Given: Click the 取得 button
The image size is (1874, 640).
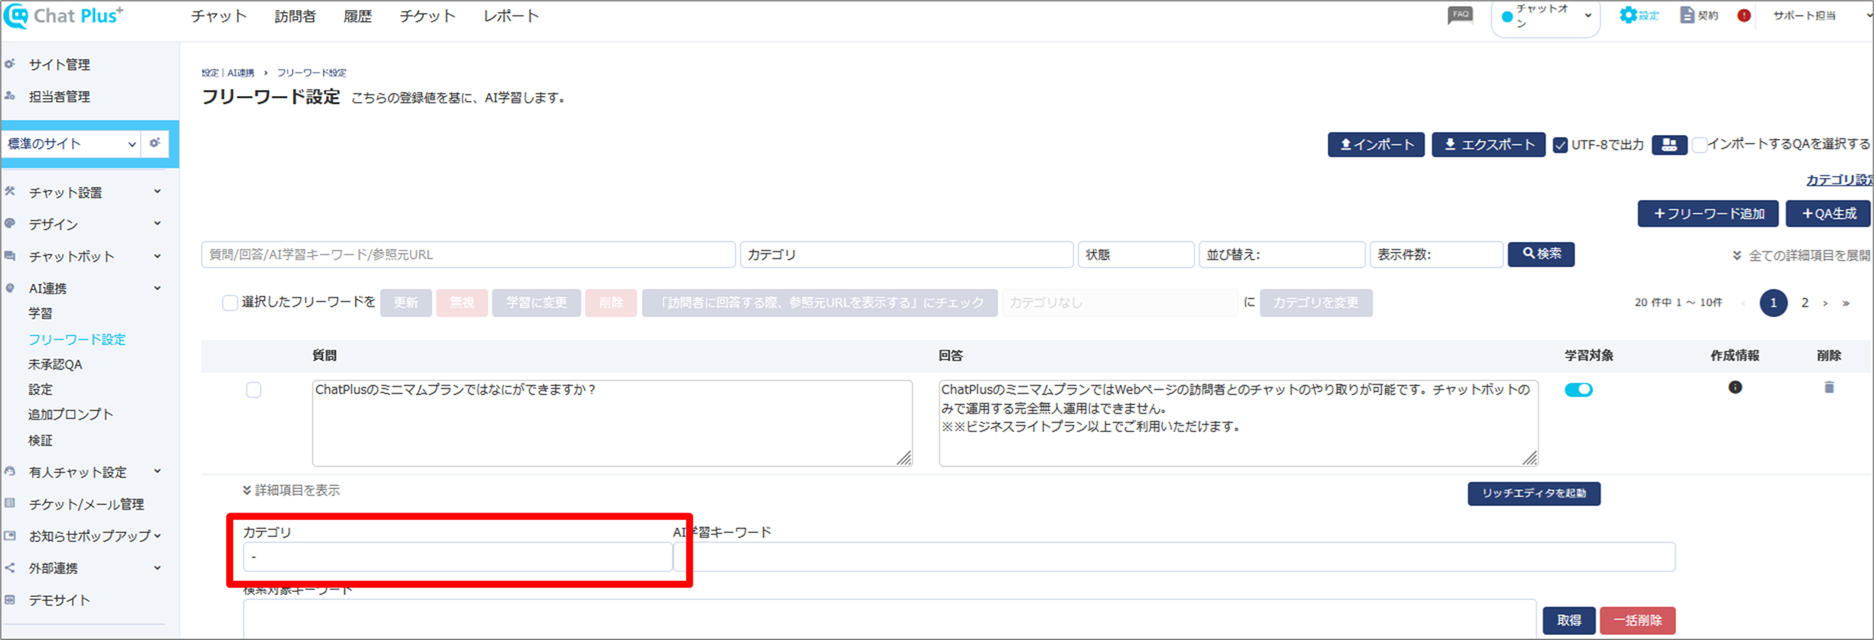Looking at the screenshot, I should coord(1569,620).
